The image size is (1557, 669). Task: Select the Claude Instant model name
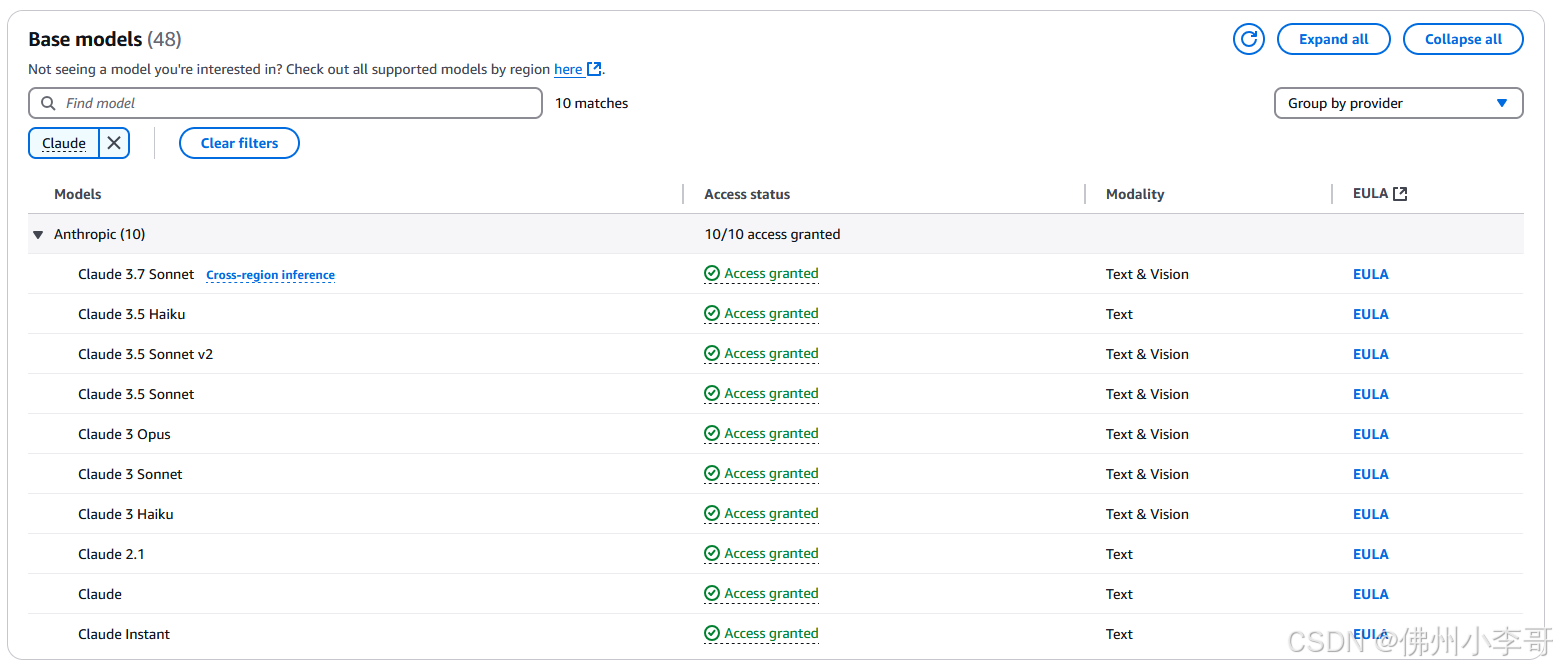124,634
